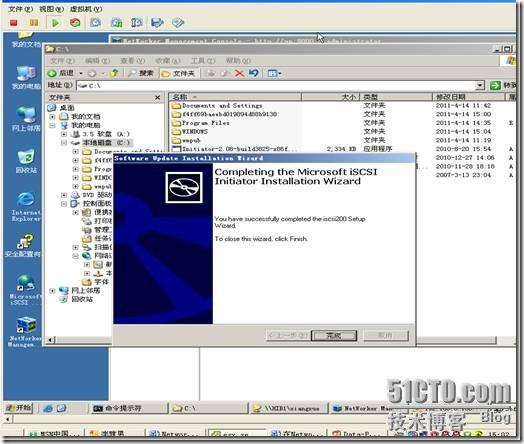Click show desktop quick launch icon
This screenshot has width=524, height=444.
[x=61, y=408]
